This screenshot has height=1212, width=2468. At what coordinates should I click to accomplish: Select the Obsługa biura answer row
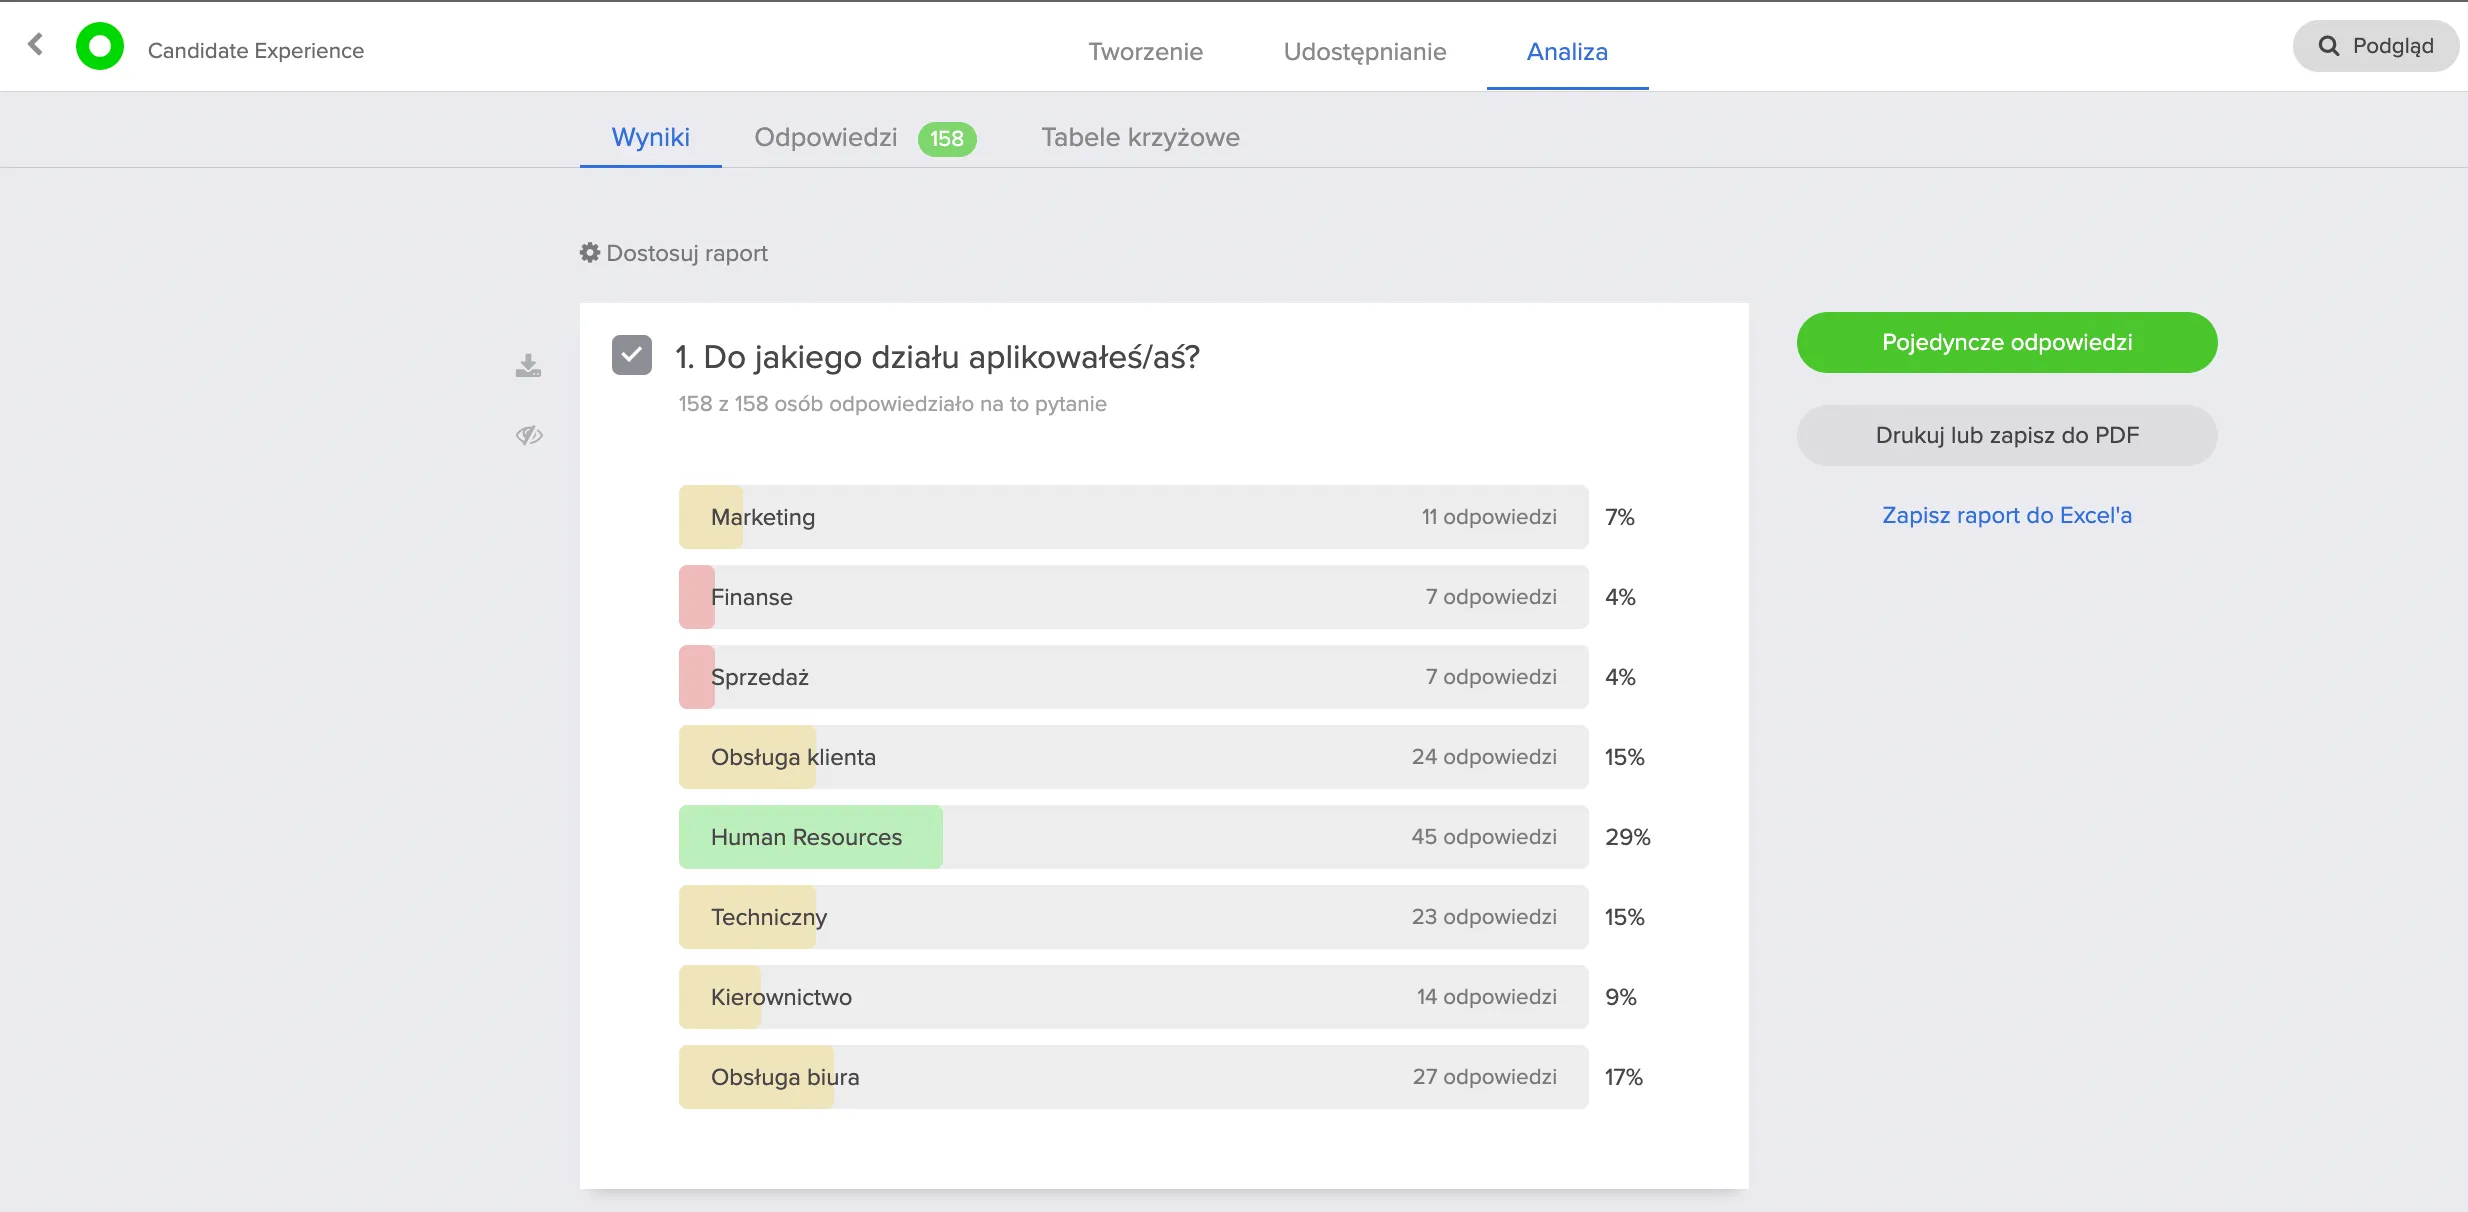click(x=1133, y=1077)
